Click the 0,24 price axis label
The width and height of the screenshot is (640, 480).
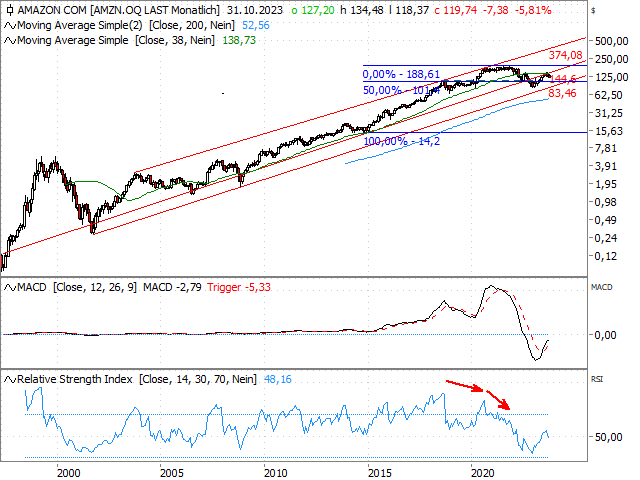coord(606,238)
